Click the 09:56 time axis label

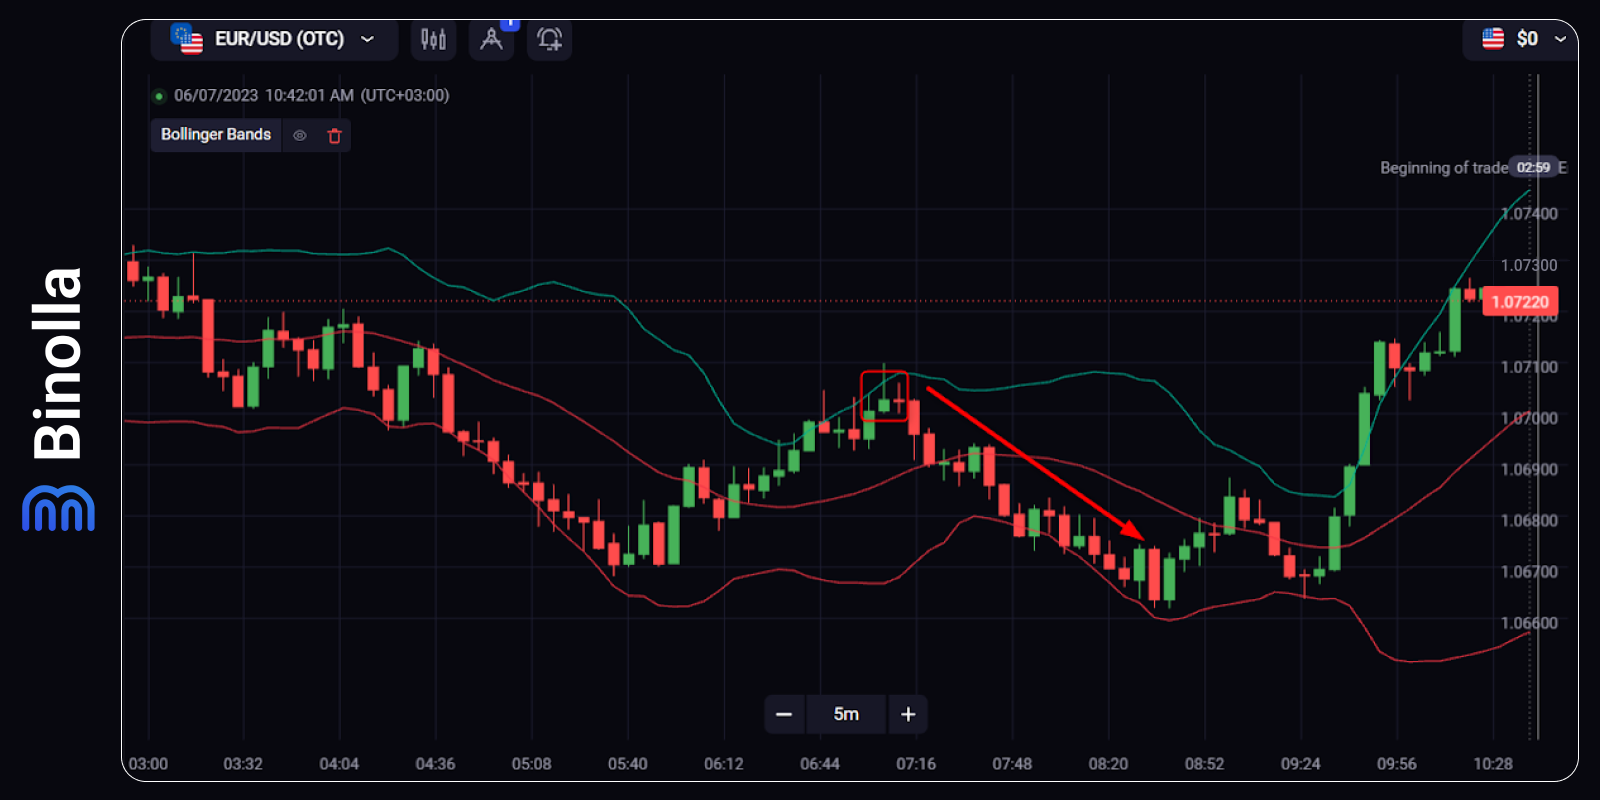[x=1396, y=764]
